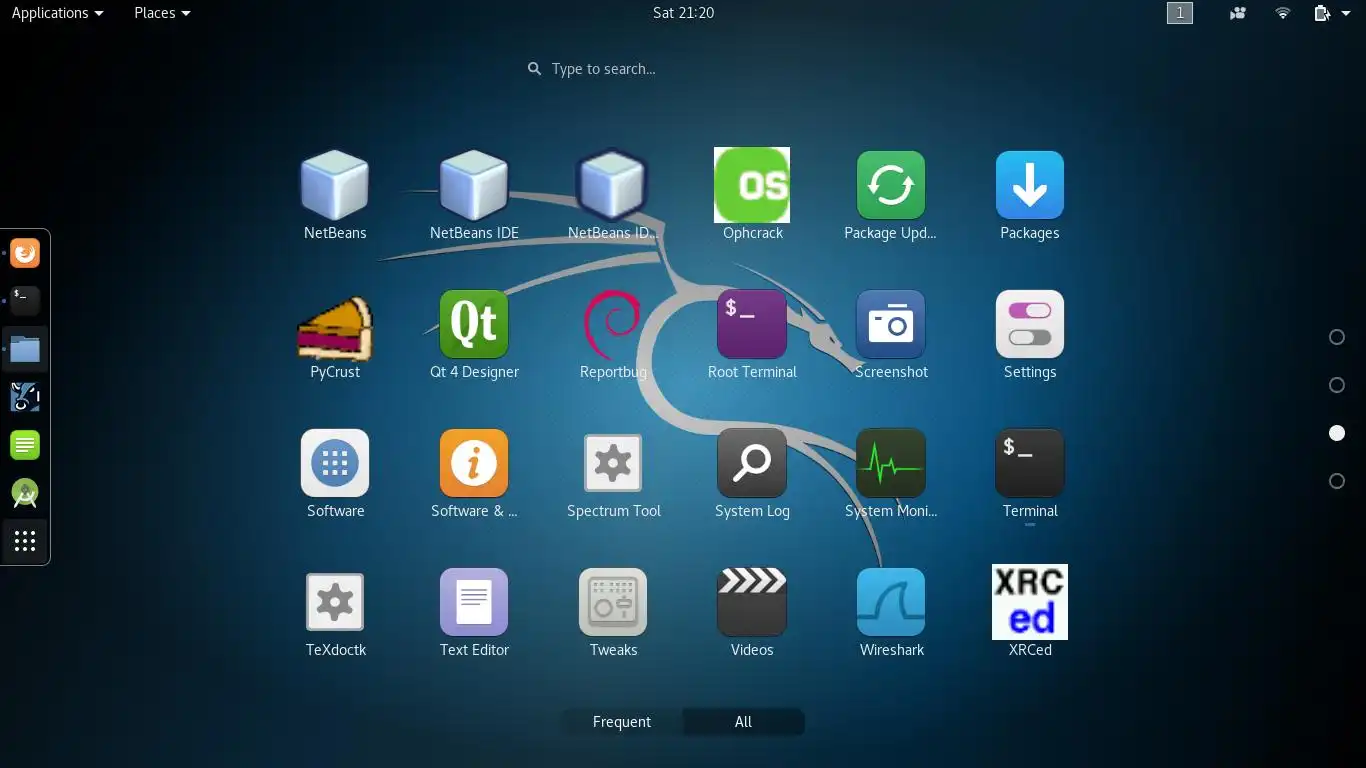Click the Wi-Fi status icon in the top bar
Viewport: 1366px width, 768px height.
[x=1283, y=13]
